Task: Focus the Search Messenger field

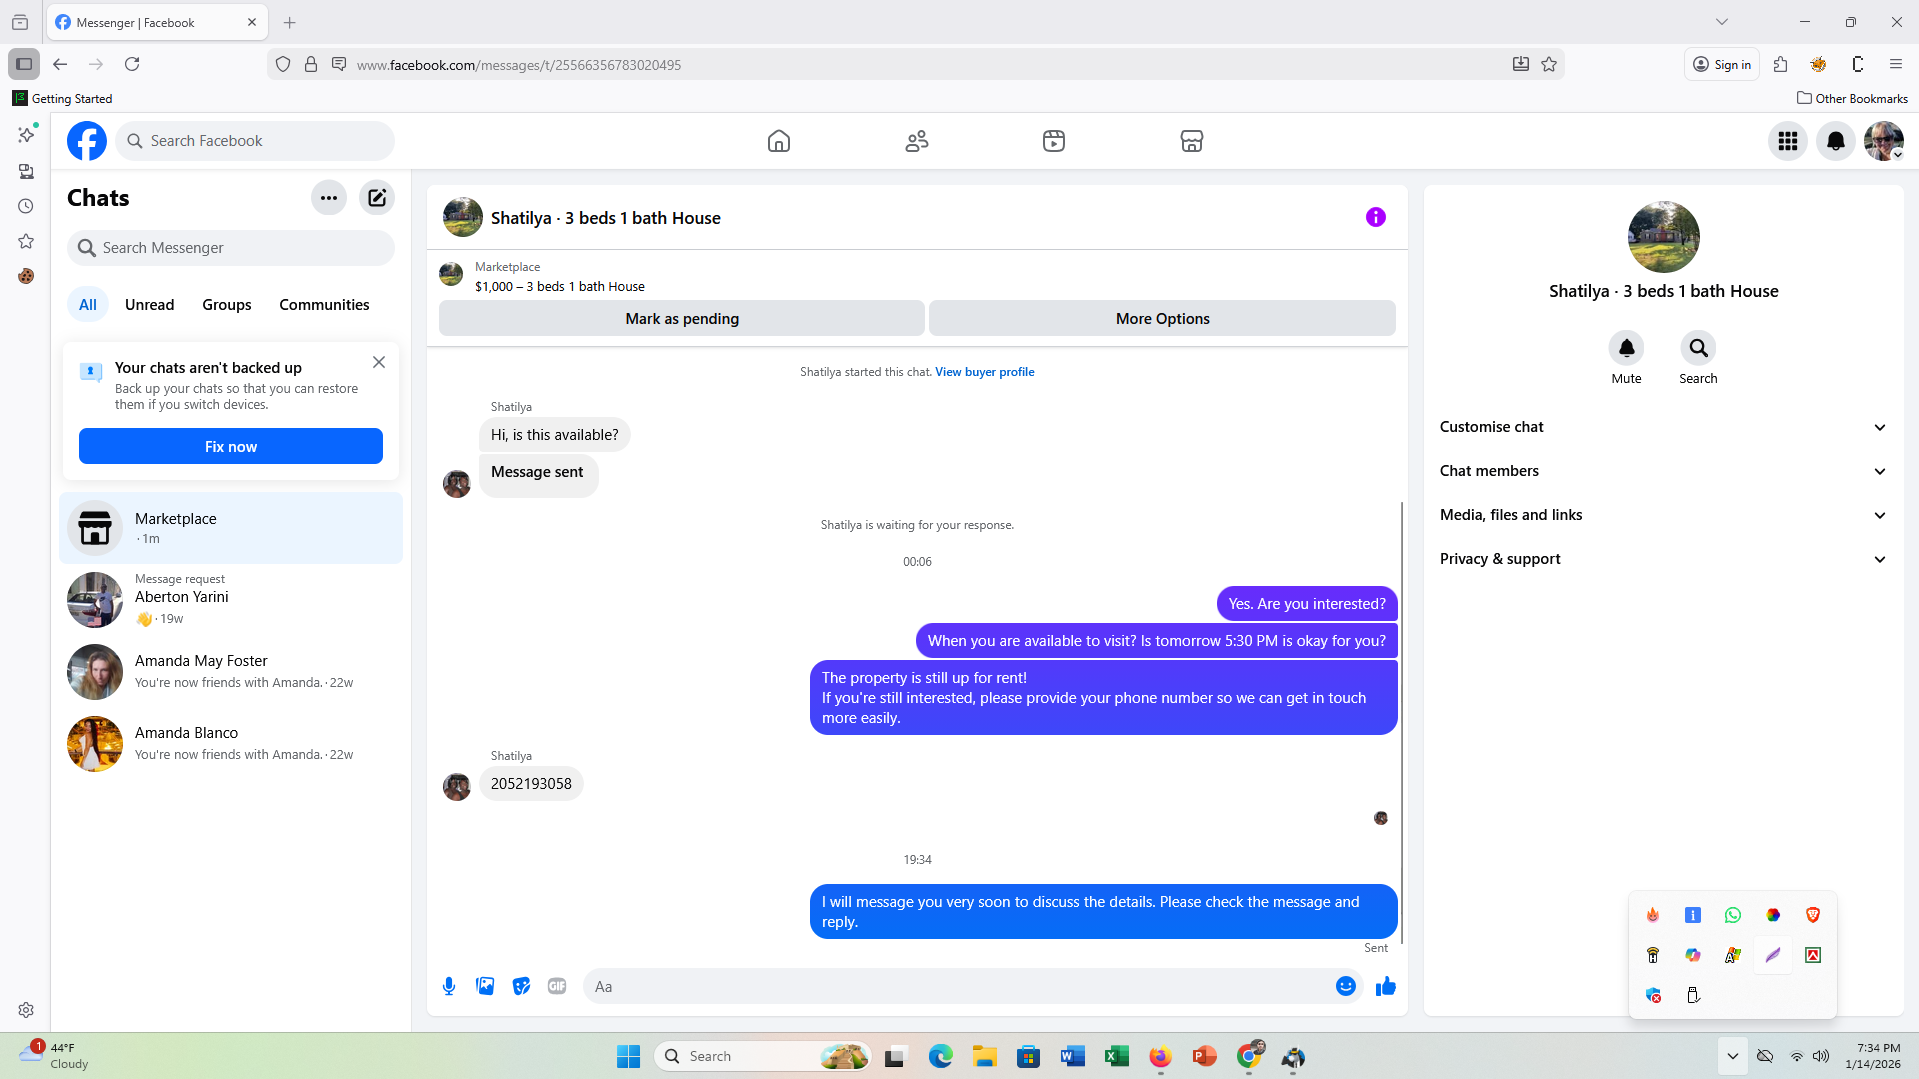Action: pyautogui.click(x=231, y=248)
